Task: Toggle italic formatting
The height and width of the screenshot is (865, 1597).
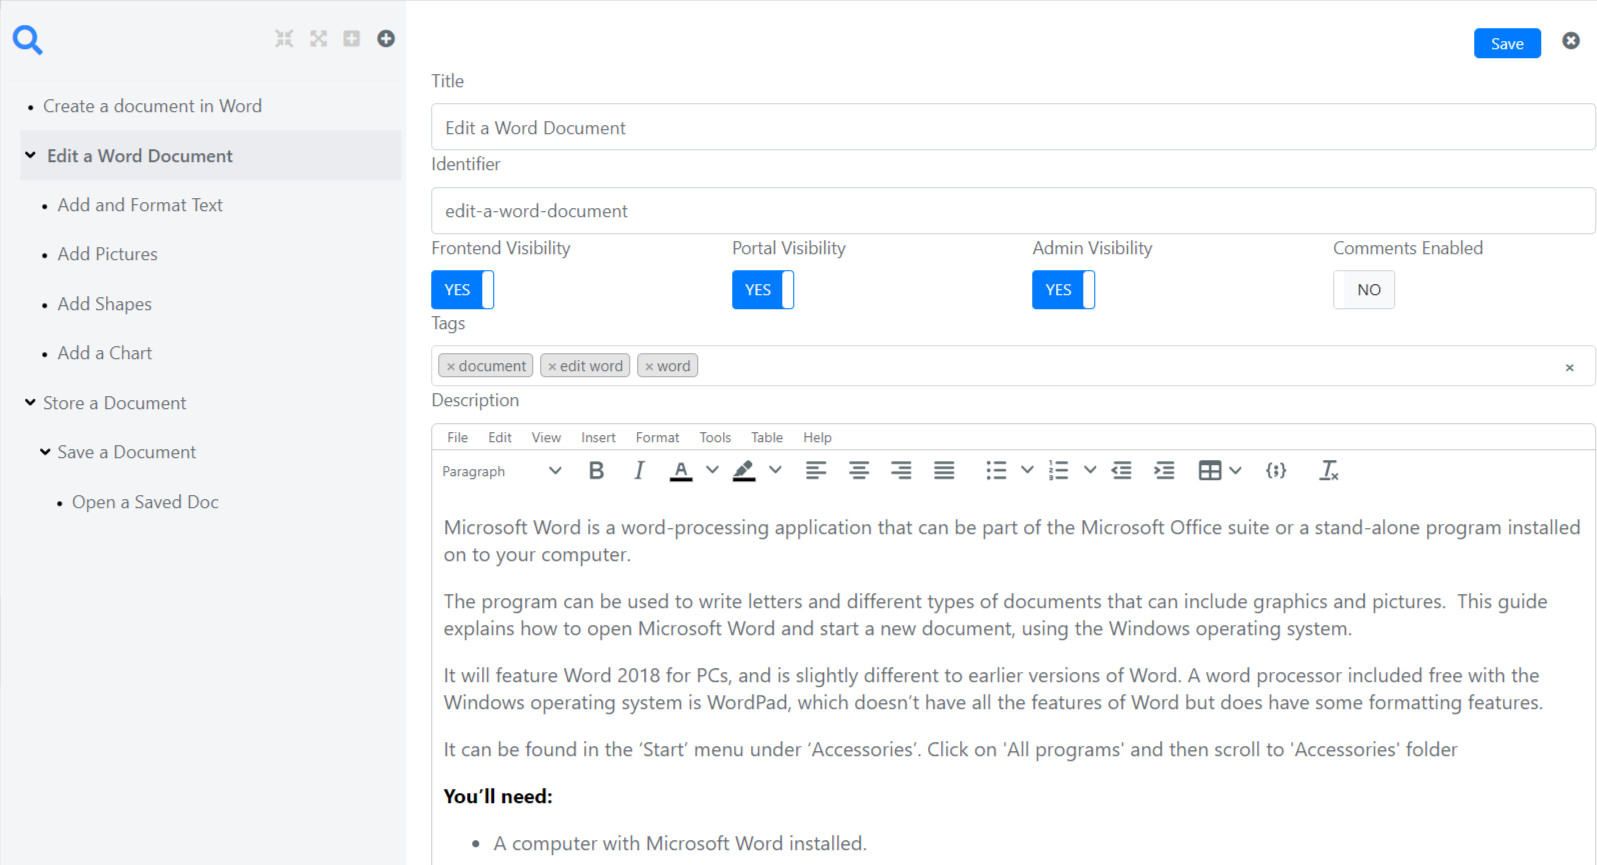Action: [638, 470]
